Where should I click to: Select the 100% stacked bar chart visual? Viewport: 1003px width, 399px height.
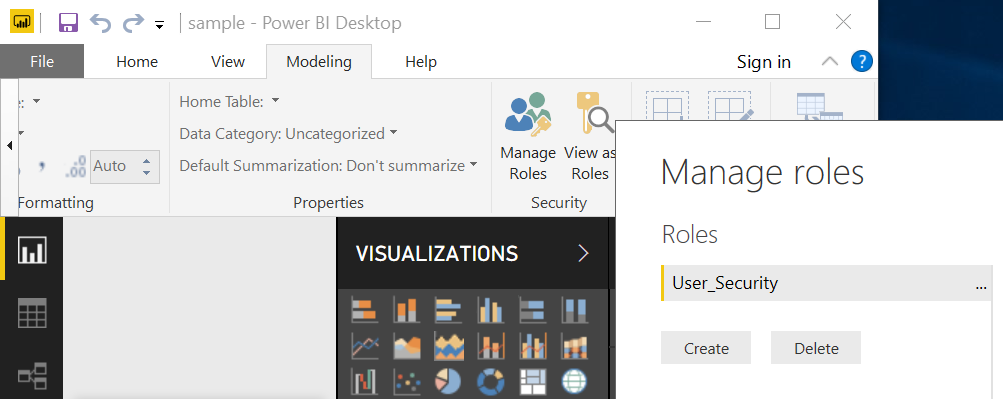[x=532, y=310]
